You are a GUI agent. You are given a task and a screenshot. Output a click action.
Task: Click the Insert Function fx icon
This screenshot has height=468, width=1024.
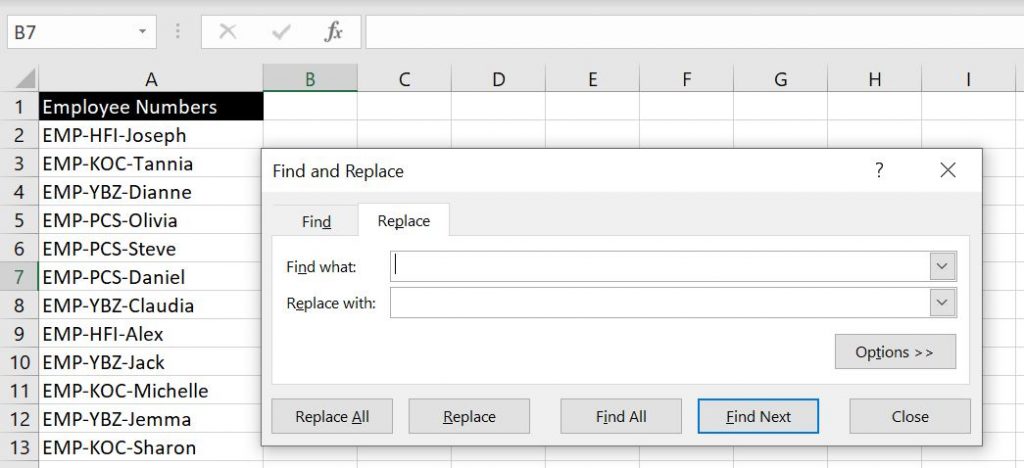(x=334, y=32)
